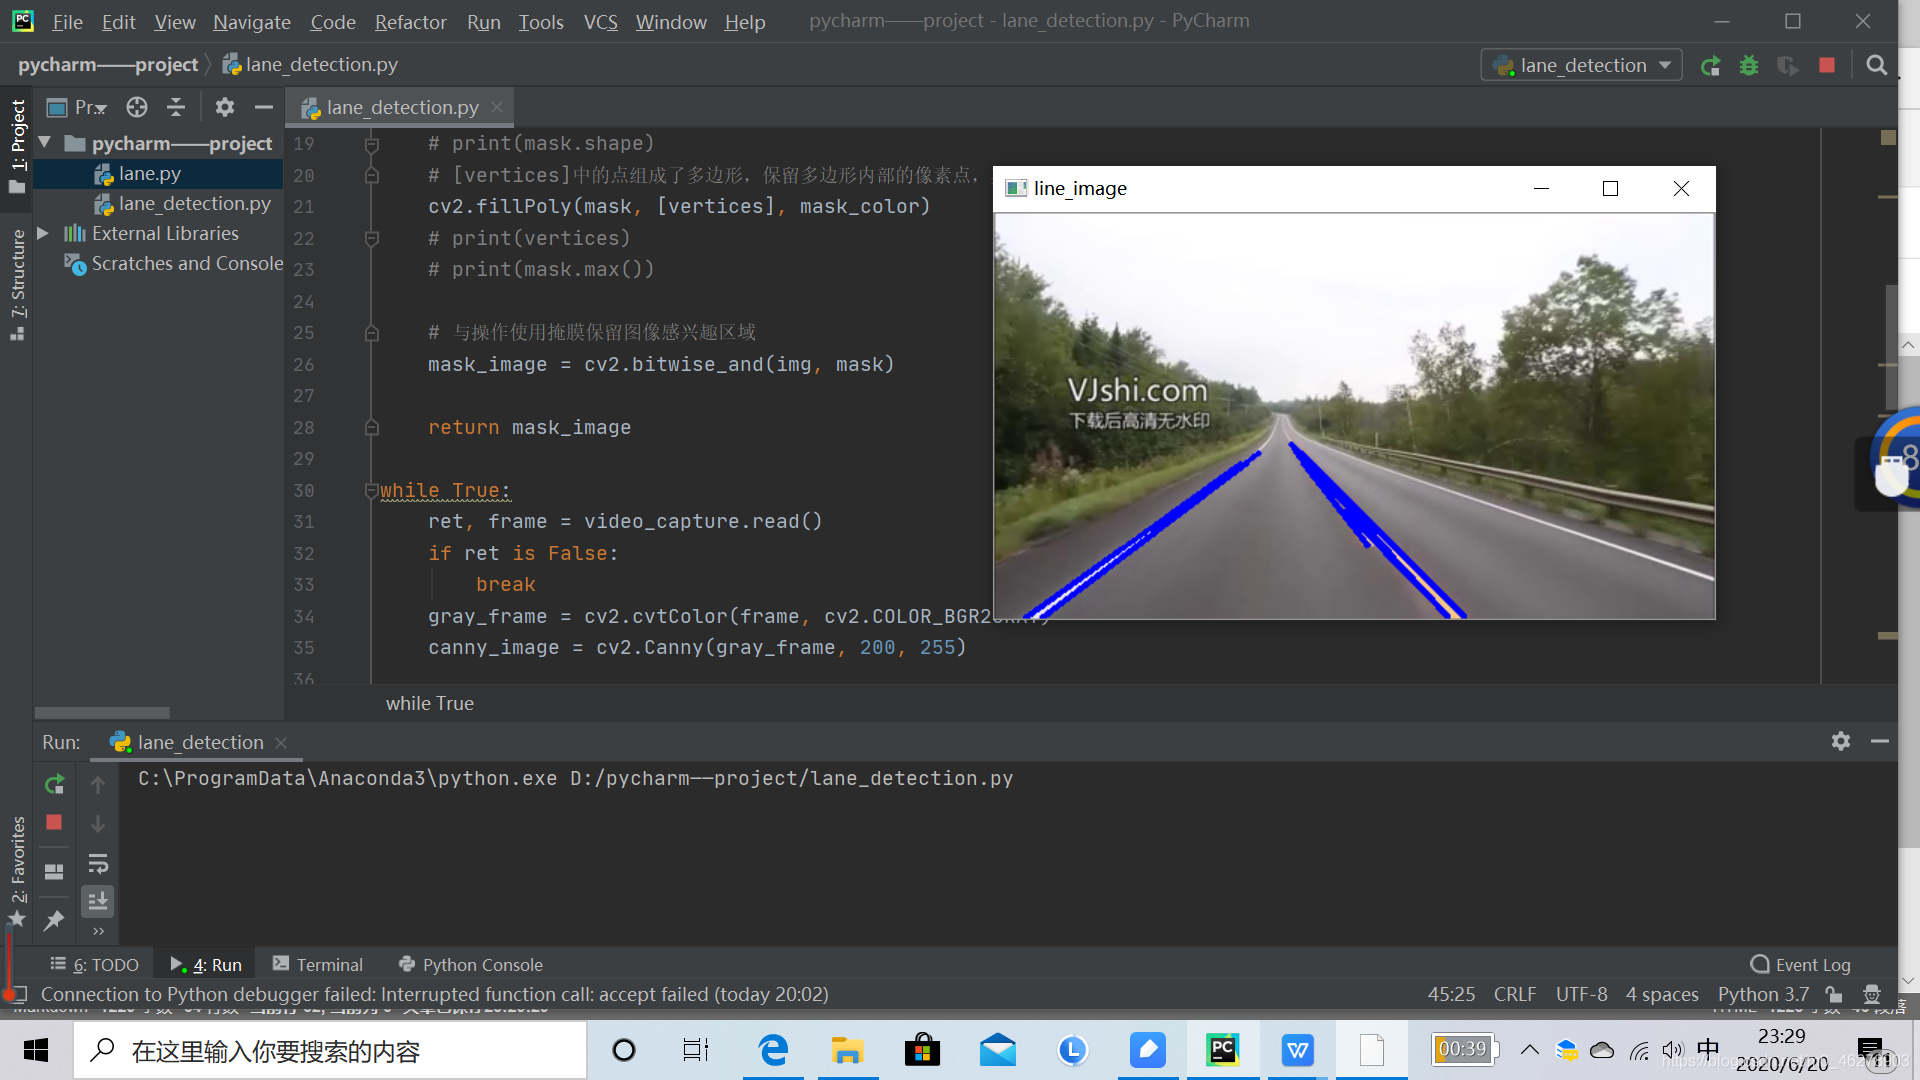
Task: Click while True breadcrumb below editor
Action: coord(430,703)
